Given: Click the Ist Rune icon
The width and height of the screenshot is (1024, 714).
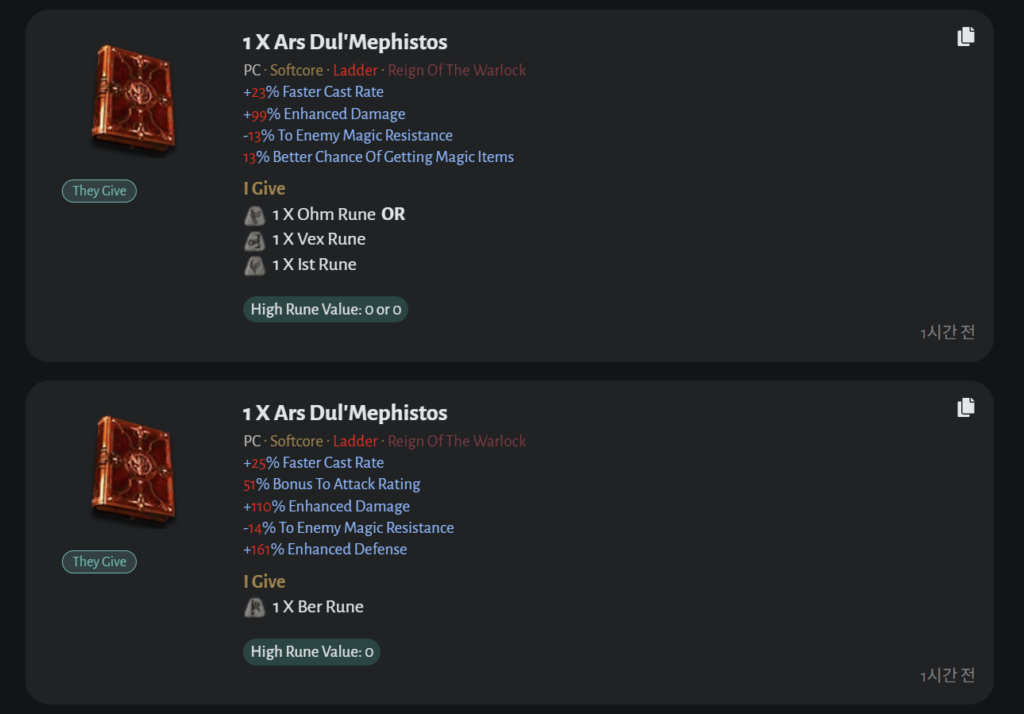Looking at the screenshot, I should 254,265.
